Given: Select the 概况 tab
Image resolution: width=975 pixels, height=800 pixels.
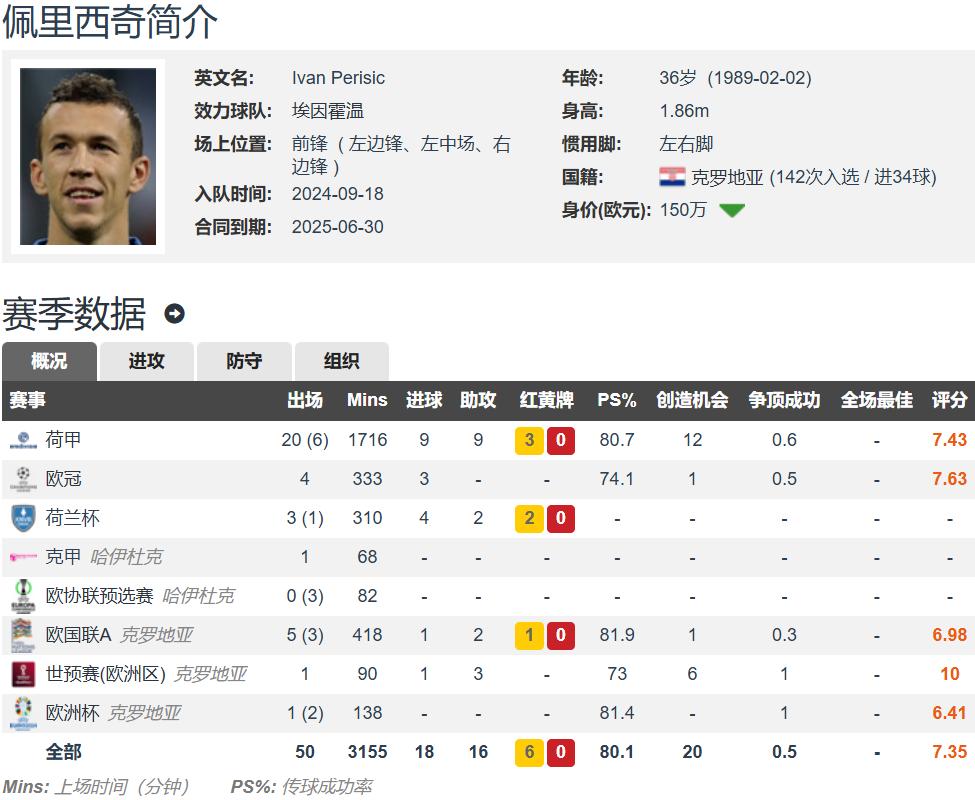Looking at the screenshot, I should tap(49, 361).
